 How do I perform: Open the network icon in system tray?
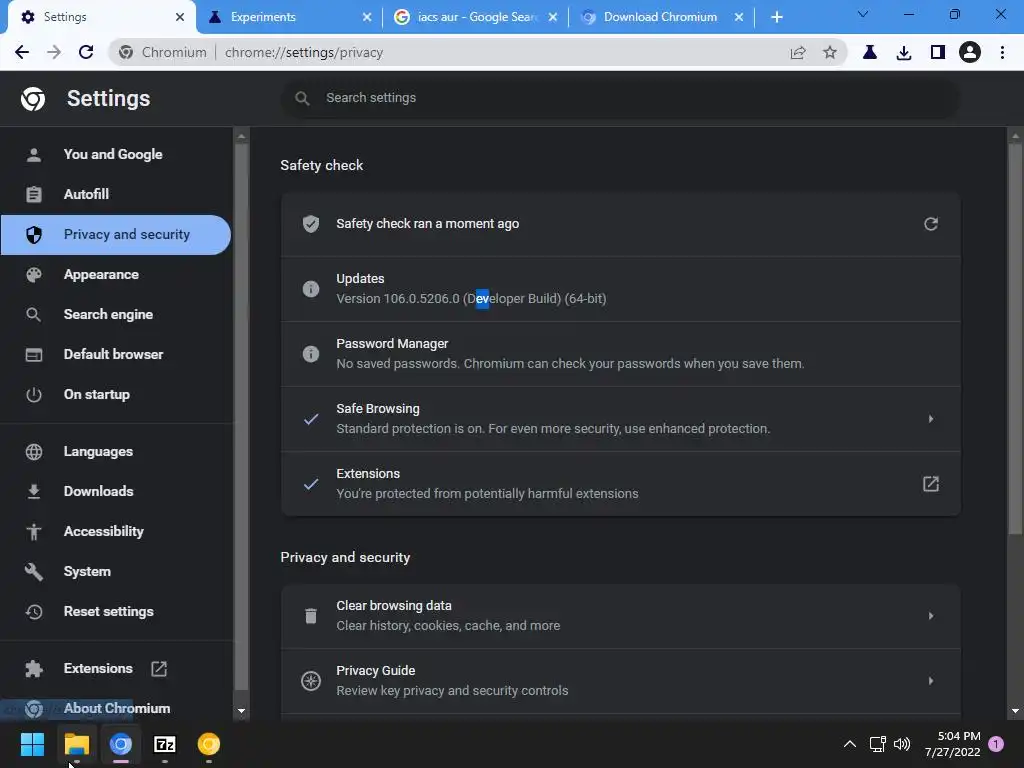(x=877, y=744)
